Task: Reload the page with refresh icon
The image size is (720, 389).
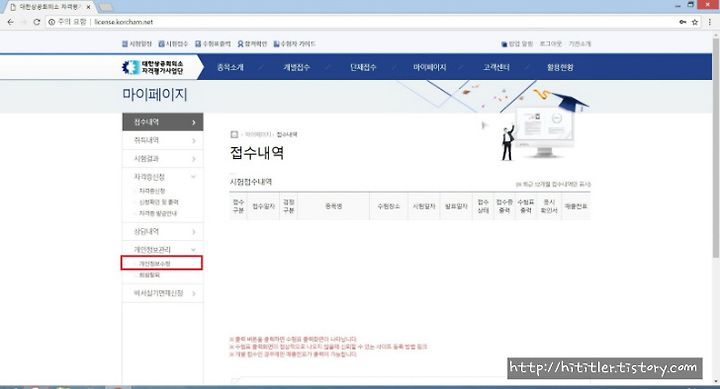Action: (37, 22)
